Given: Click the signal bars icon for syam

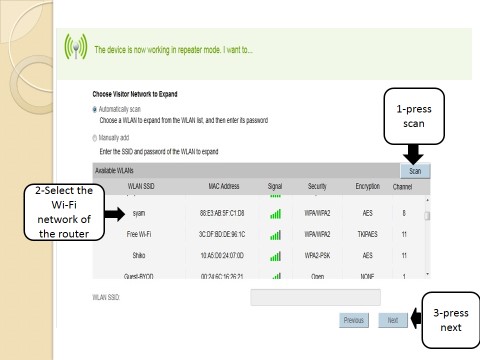Looking at the screenshot, I should 275,214.
